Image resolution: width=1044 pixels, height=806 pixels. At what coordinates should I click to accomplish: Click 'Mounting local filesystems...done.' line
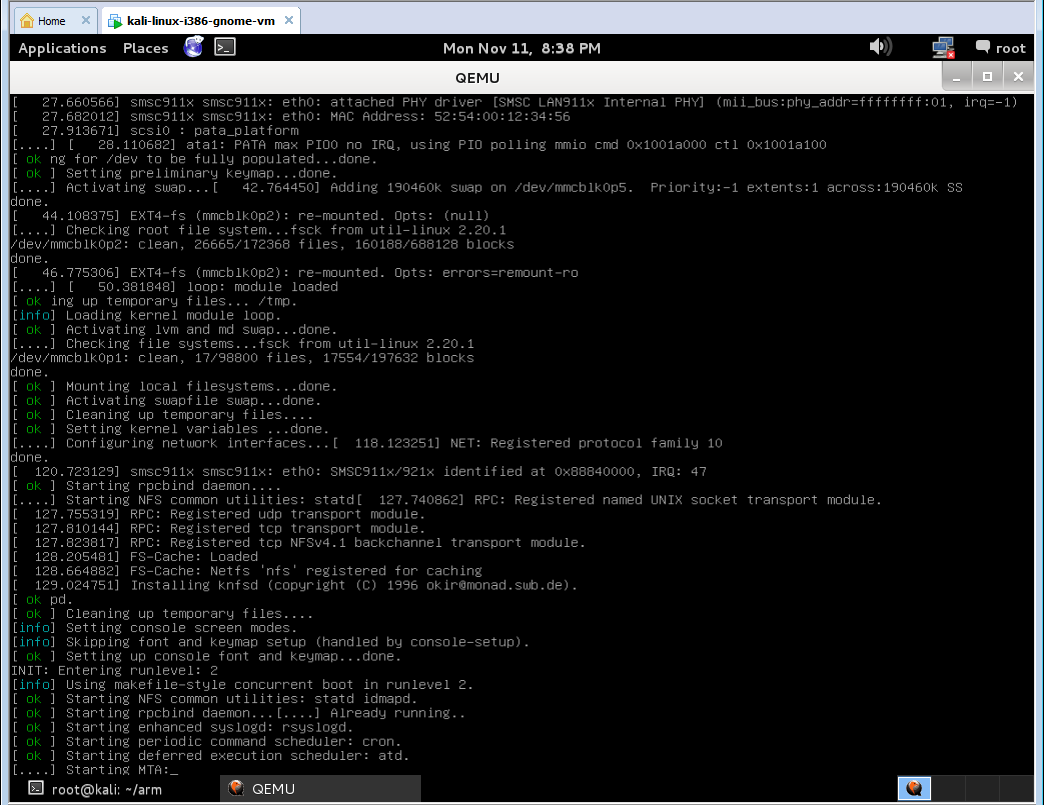(174, 386)
